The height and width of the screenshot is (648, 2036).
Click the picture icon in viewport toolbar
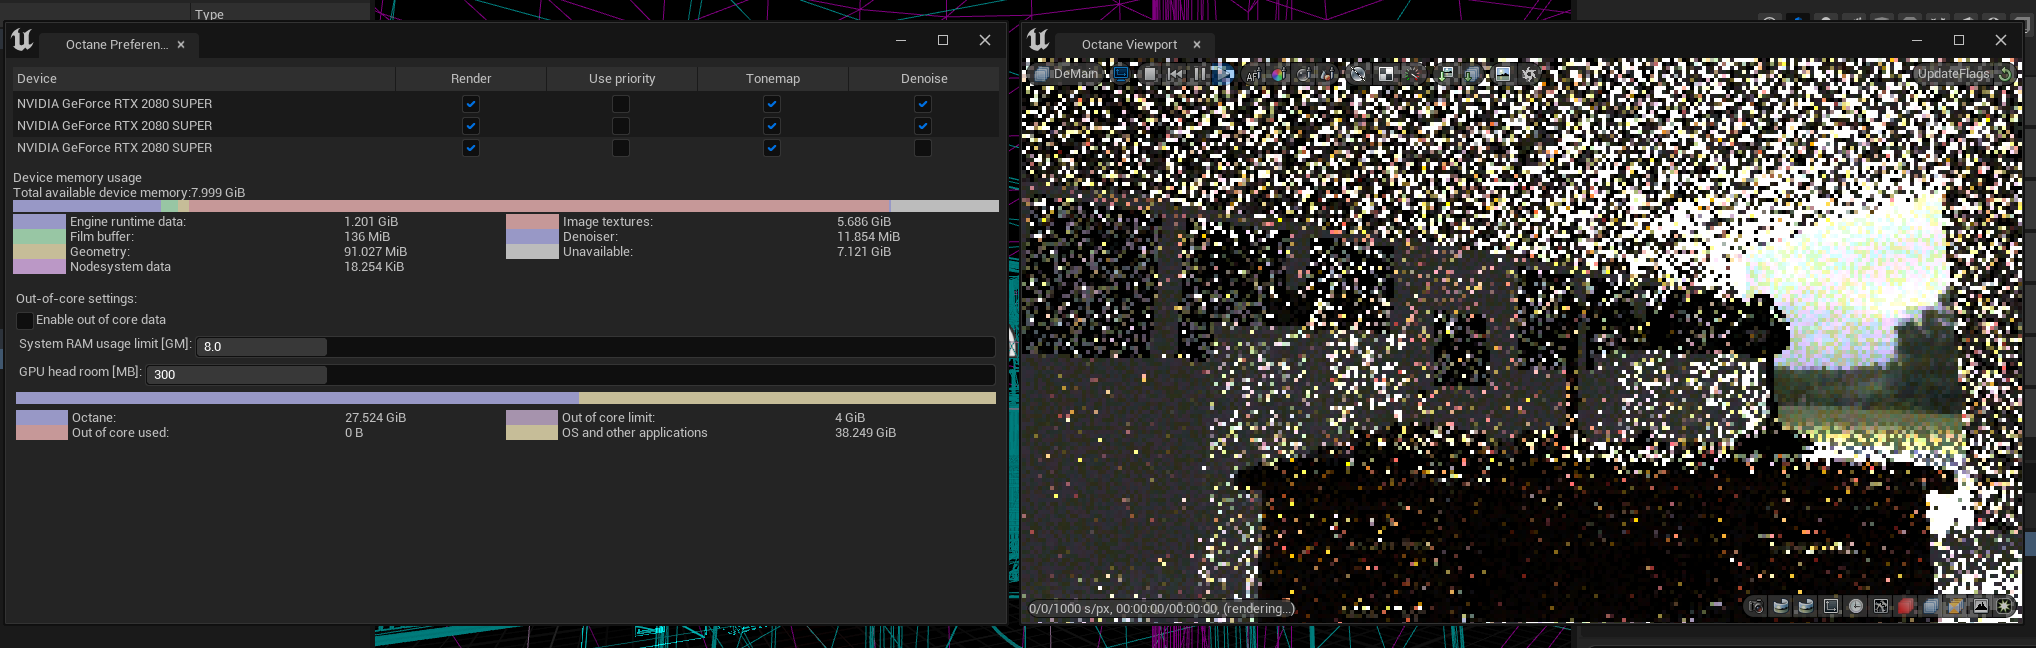pos(1502,74)
